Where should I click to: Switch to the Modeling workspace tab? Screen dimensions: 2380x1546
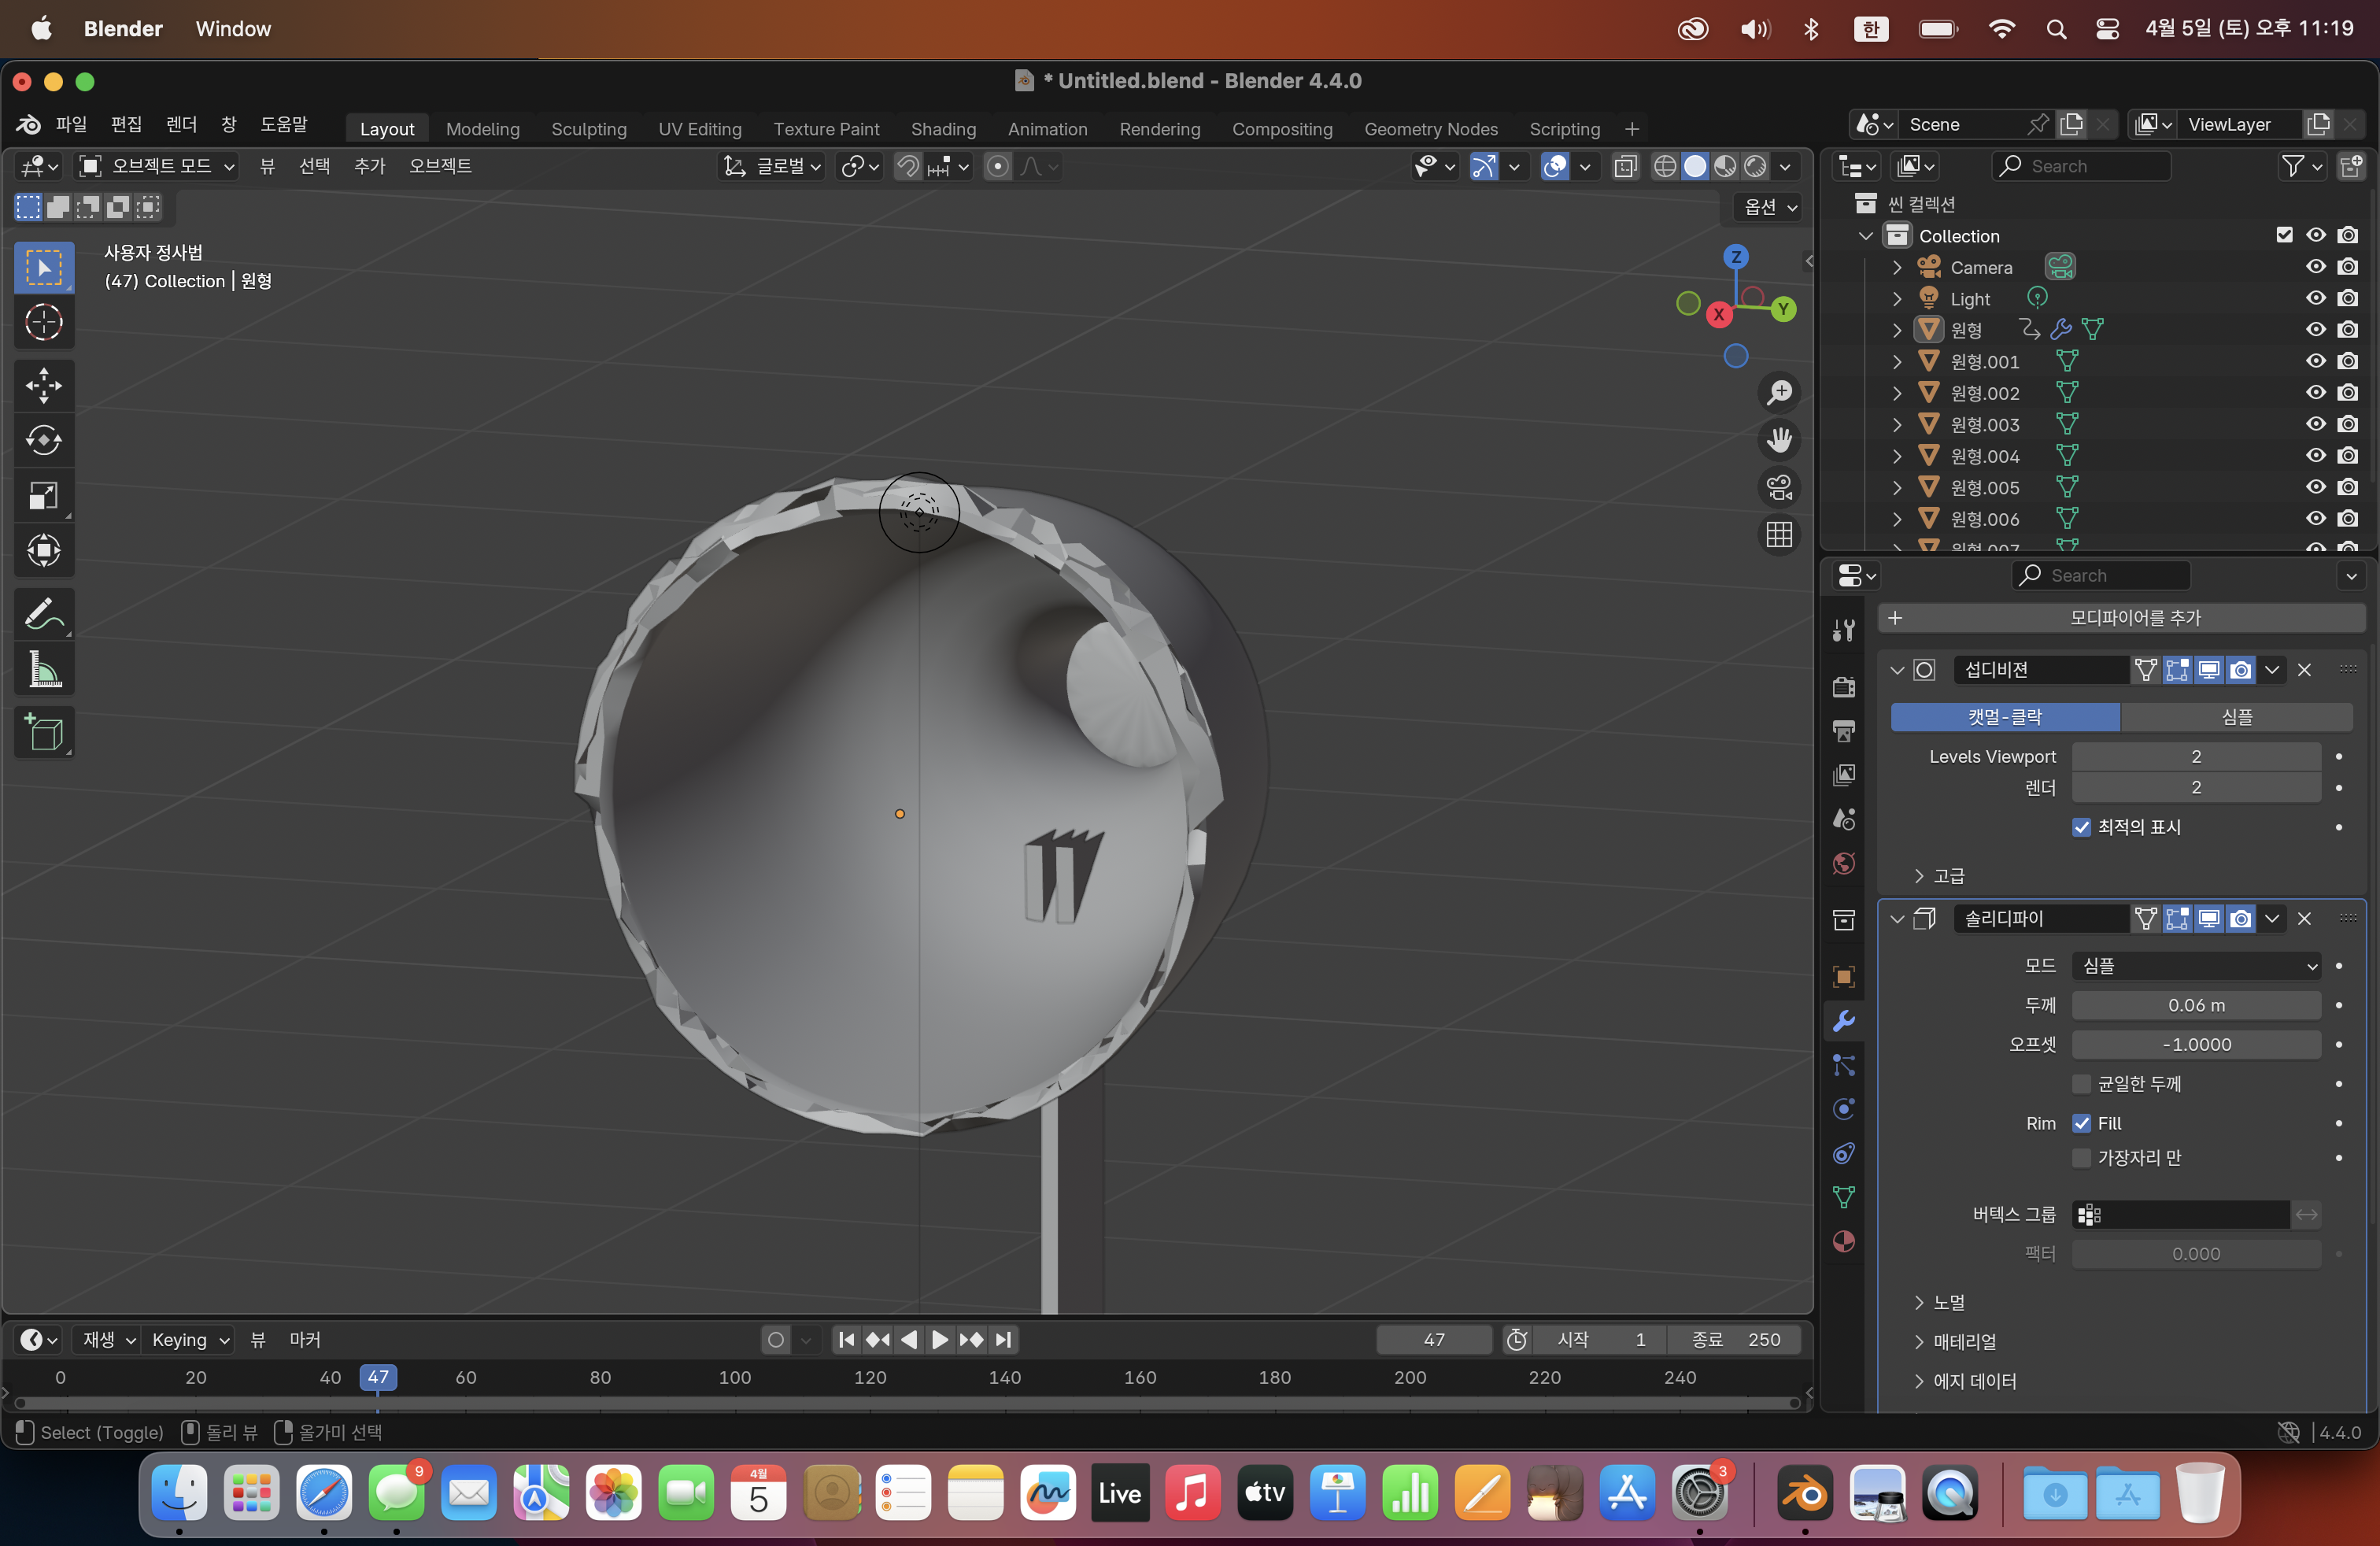(483, 129)
